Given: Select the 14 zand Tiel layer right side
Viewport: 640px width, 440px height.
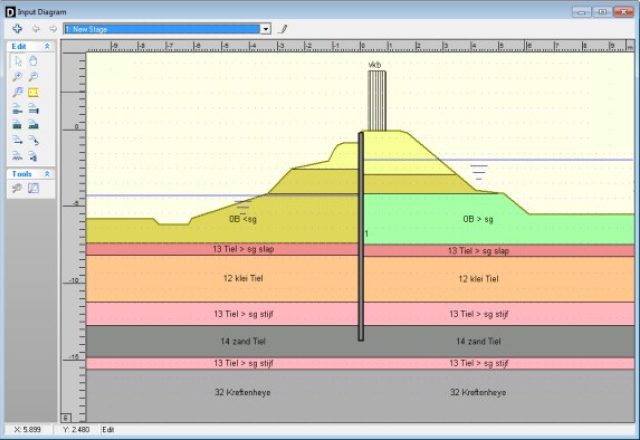Looking at the screenshot, I should tap(478, 341).
